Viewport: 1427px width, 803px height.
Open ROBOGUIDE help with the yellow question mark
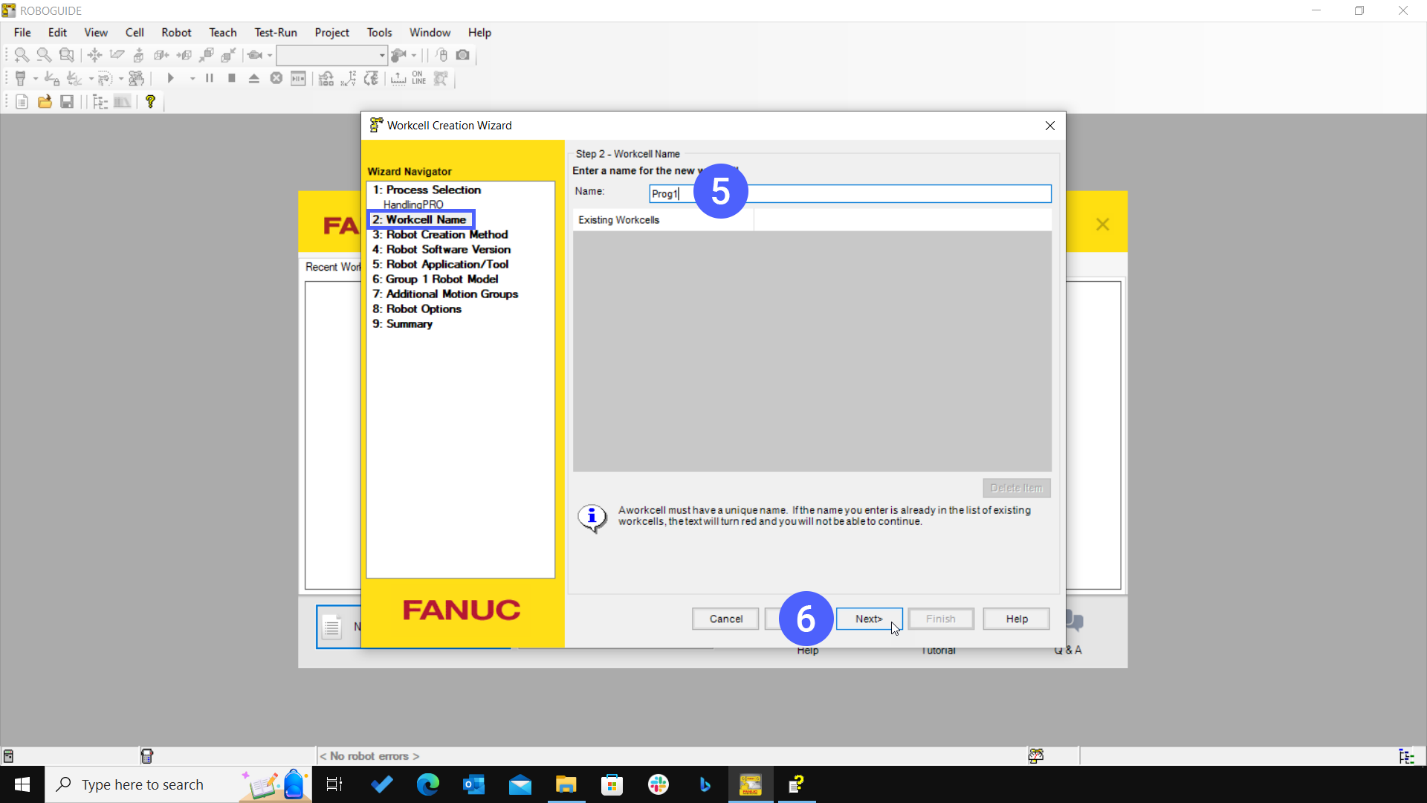click(x=151, y=101)
